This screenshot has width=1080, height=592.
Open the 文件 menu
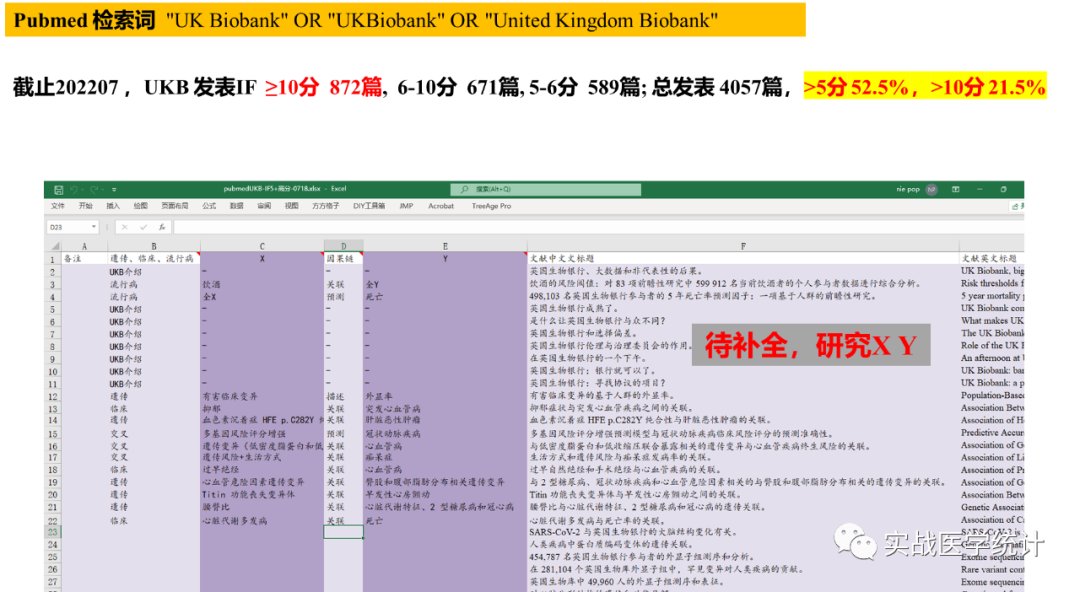point(58,206)
